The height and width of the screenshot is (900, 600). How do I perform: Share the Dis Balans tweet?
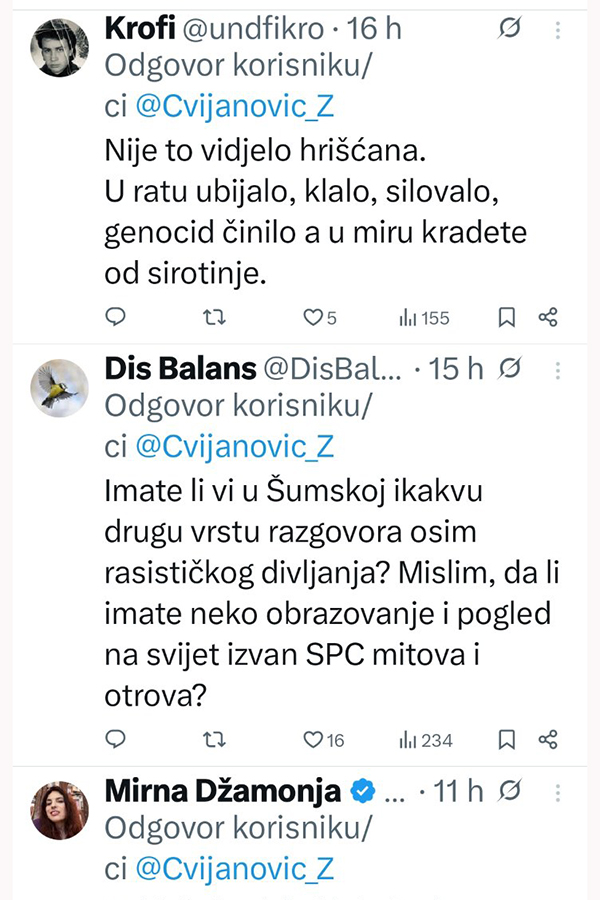(547, 740)
